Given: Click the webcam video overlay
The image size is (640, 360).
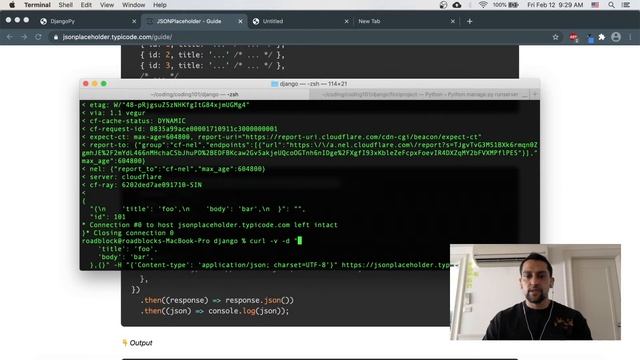Looking at the screenshot, I should [536, 292].
